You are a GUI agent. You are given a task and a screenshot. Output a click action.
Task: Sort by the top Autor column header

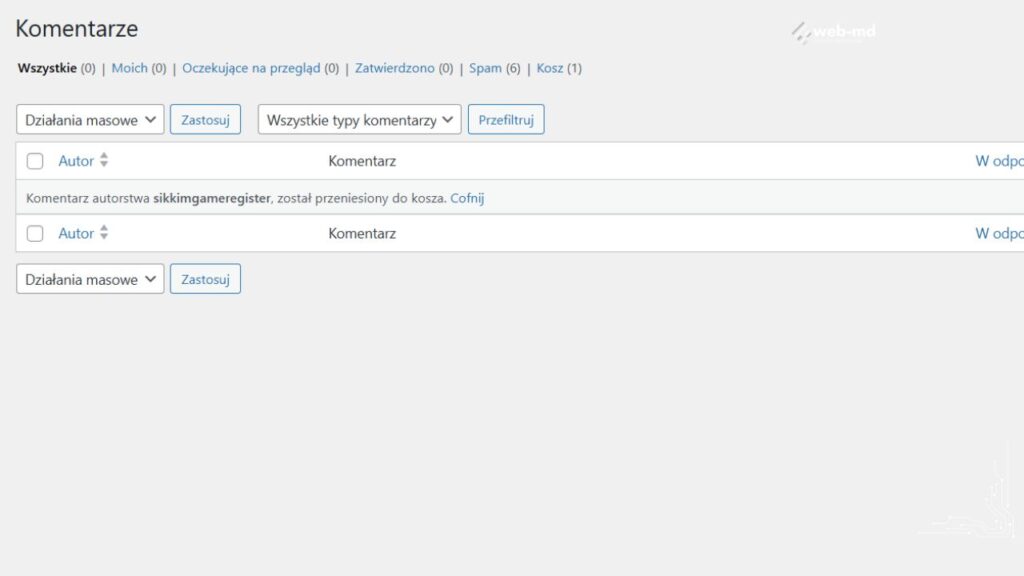76,161
